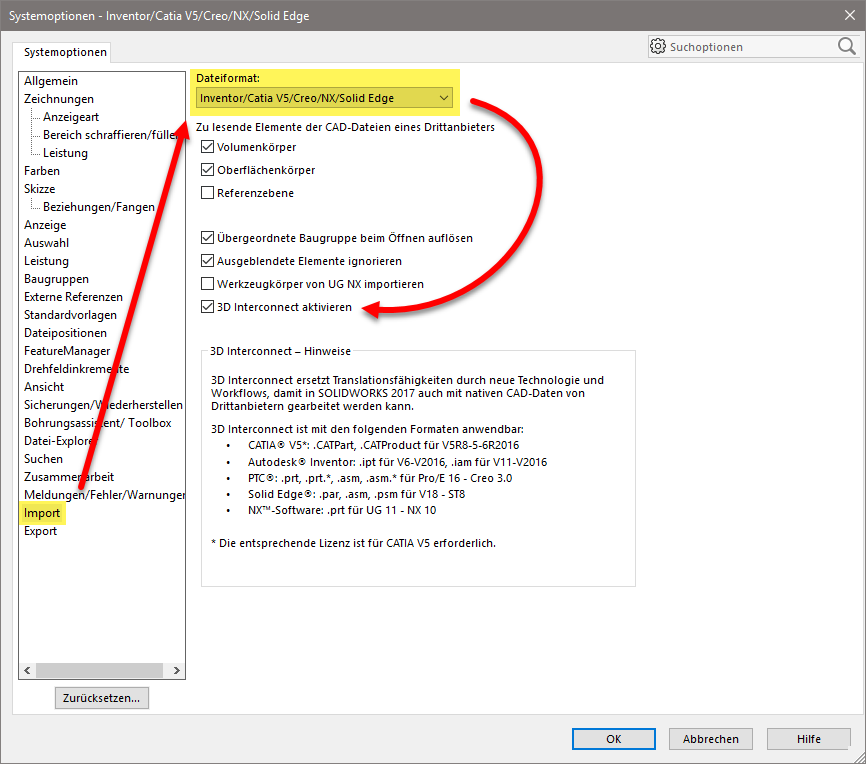Close the Systemoptionen dialog
Viewport: 866px width, 764px height.
(850, 15)
